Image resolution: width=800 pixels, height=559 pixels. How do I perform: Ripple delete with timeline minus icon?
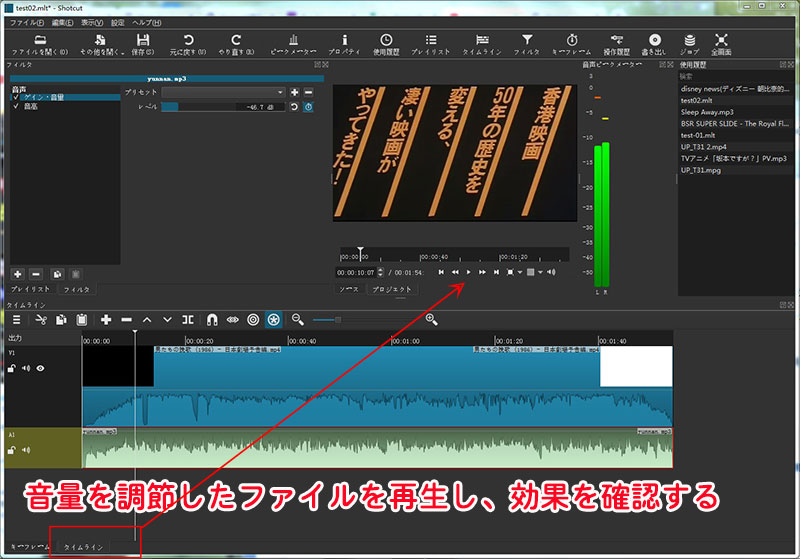pyautogui.click(x=127, y=320)
